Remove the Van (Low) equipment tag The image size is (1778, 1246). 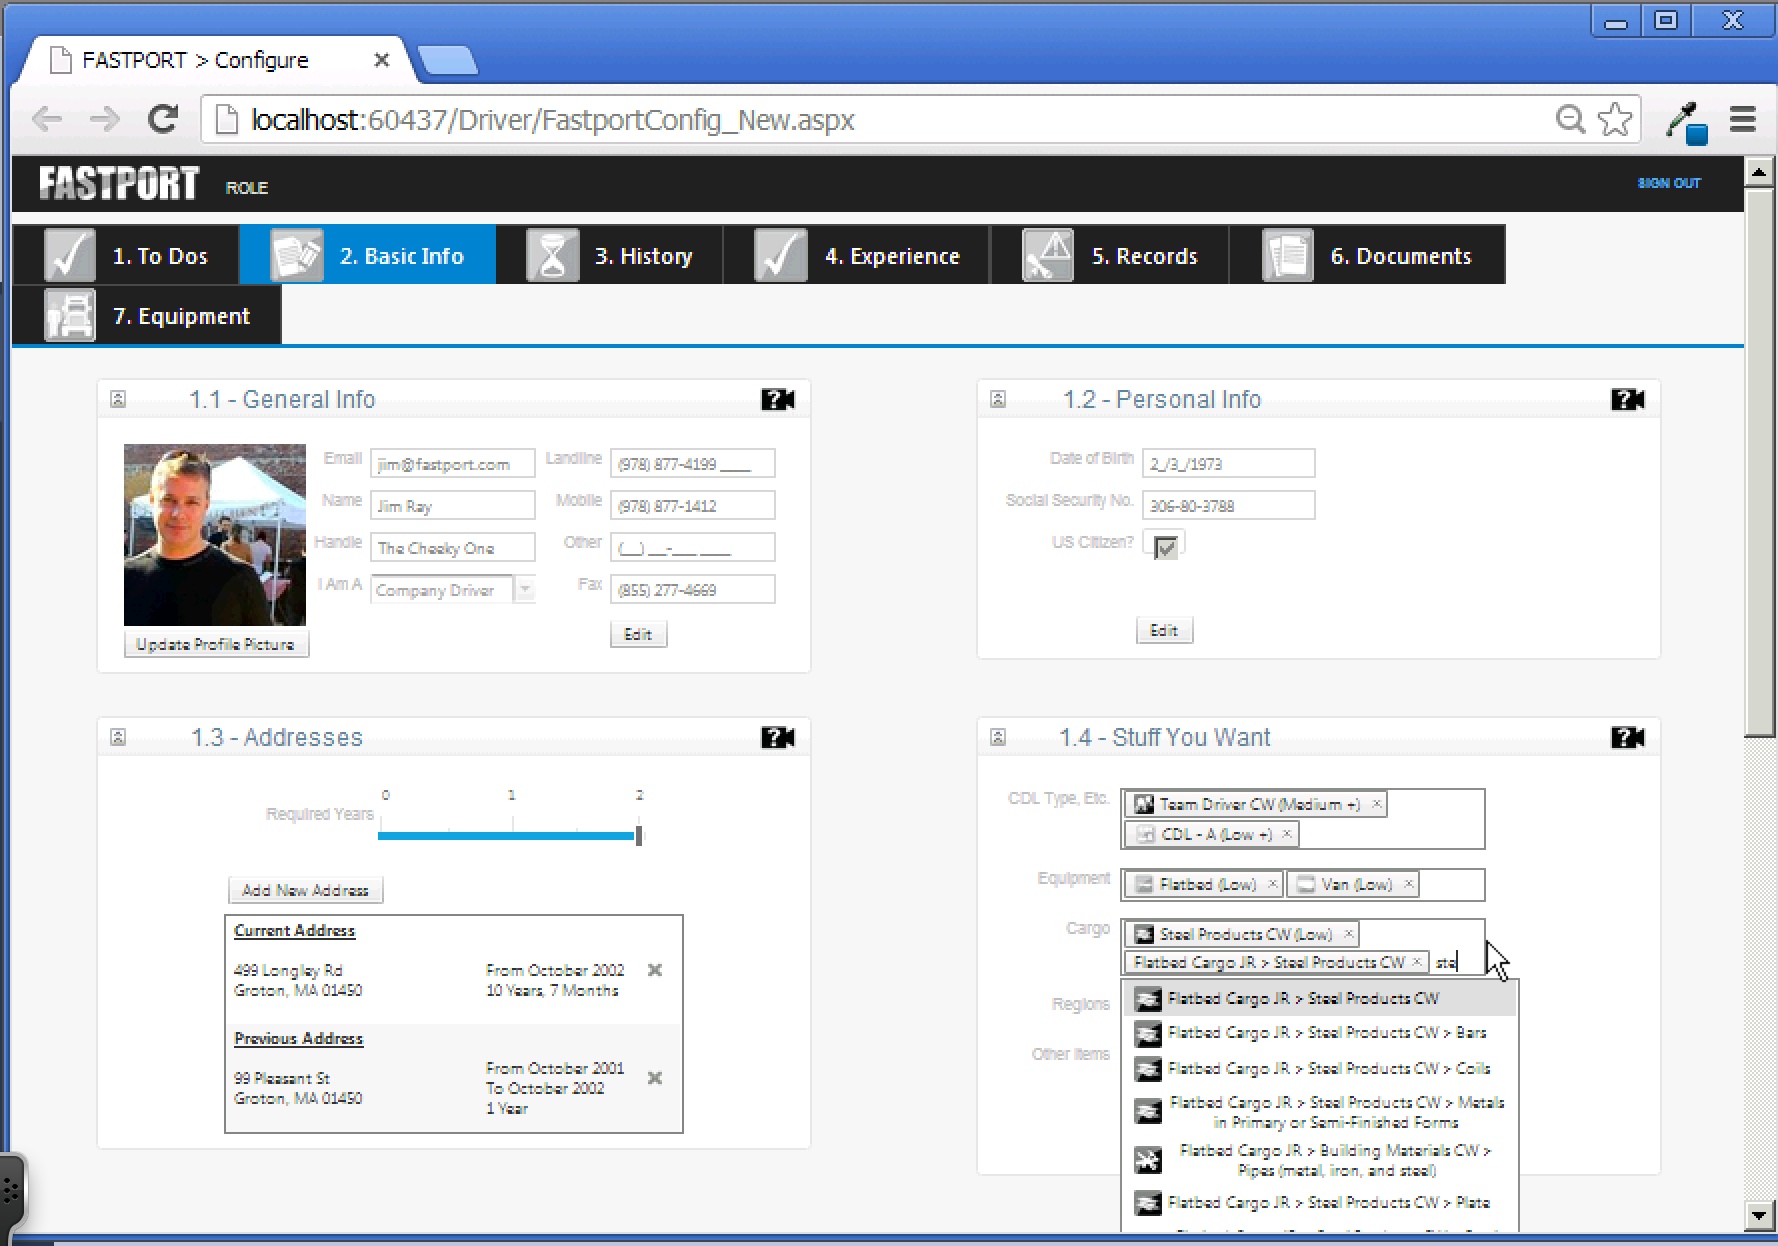point(1408,884)
